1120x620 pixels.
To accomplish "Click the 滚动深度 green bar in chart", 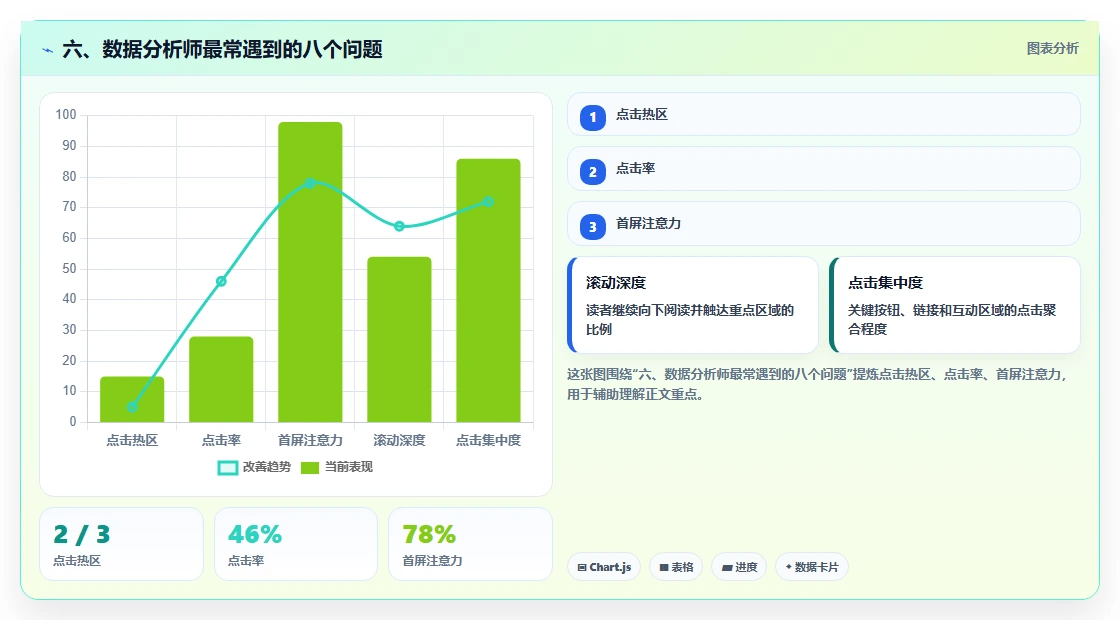I will (x=399, y=339).
